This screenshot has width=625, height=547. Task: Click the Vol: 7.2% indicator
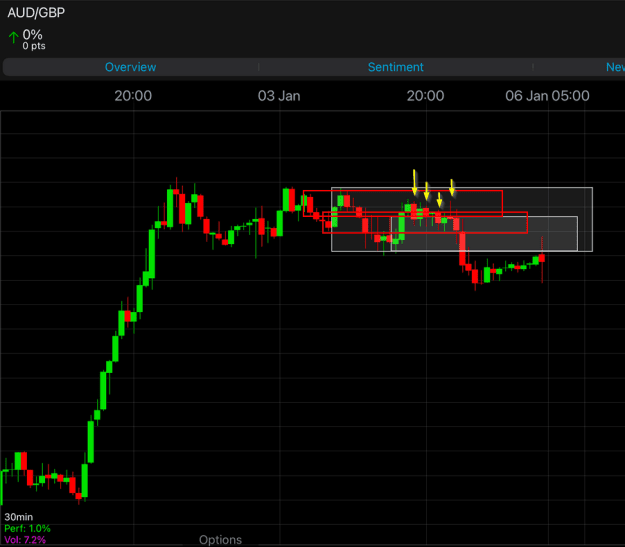click(25, 540)
